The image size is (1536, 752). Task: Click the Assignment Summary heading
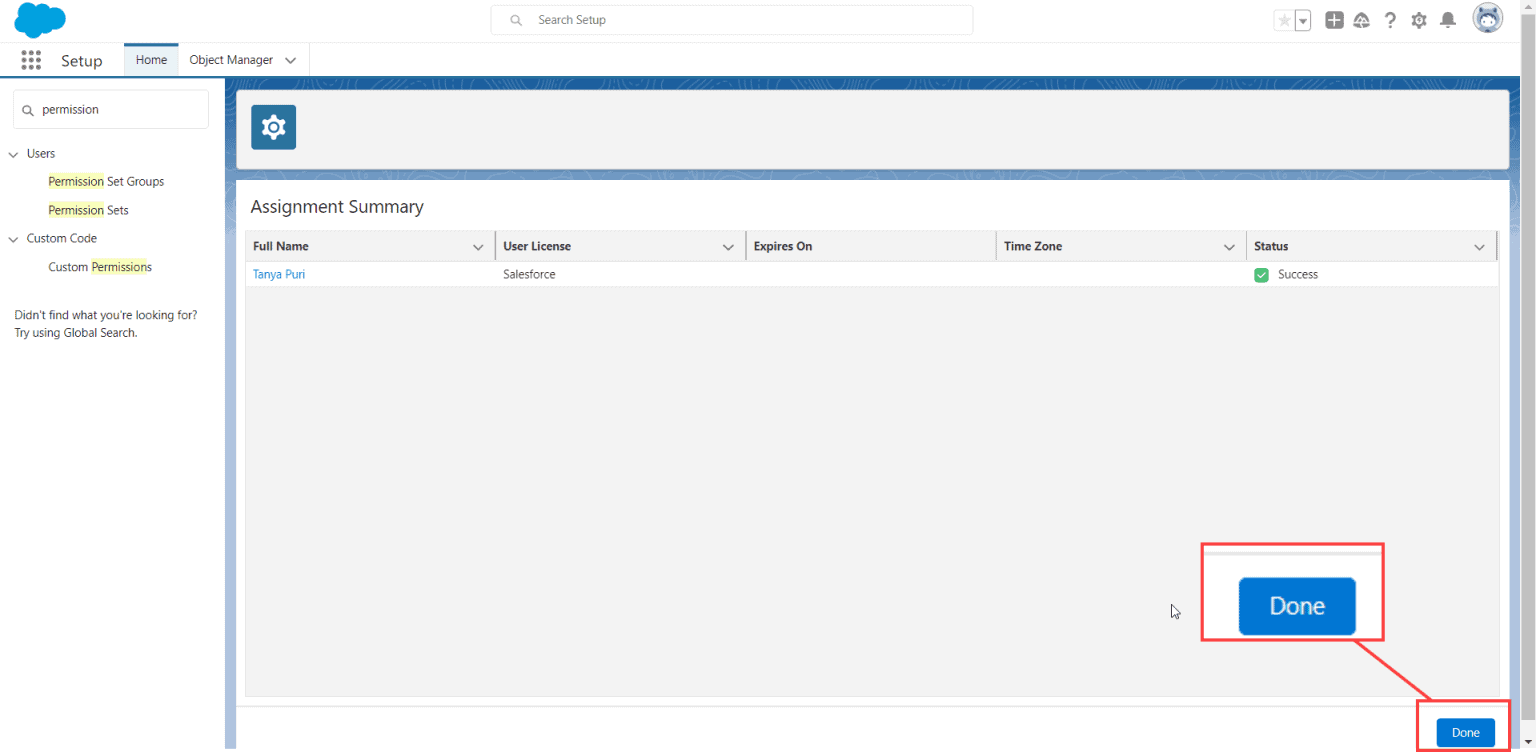pos(337,207)
